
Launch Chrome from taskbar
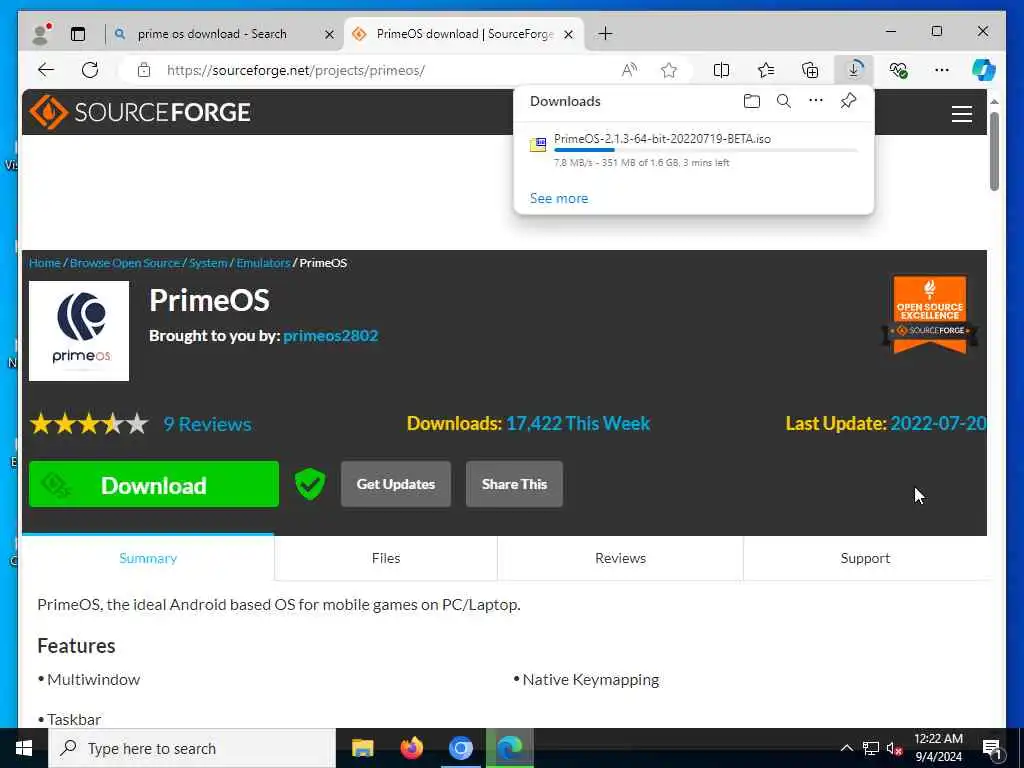coord(460,748)
